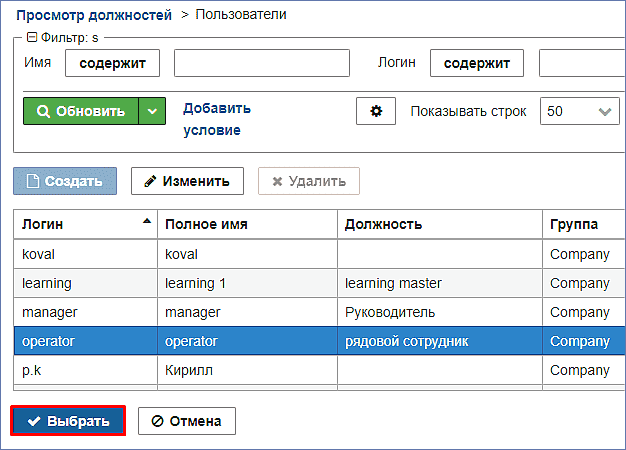
Task: Click Company group cell in manager row
Action: [x=584, y=312]
